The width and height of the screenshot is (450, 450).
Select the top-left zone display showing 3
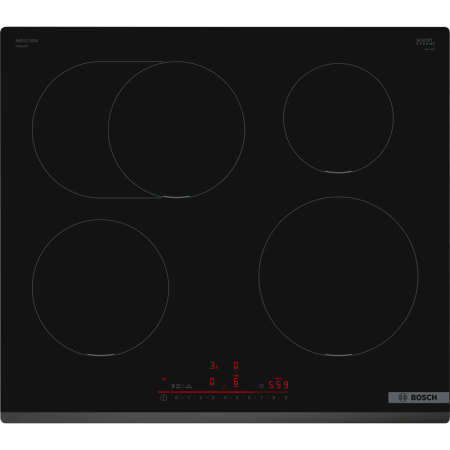[214, 365]
